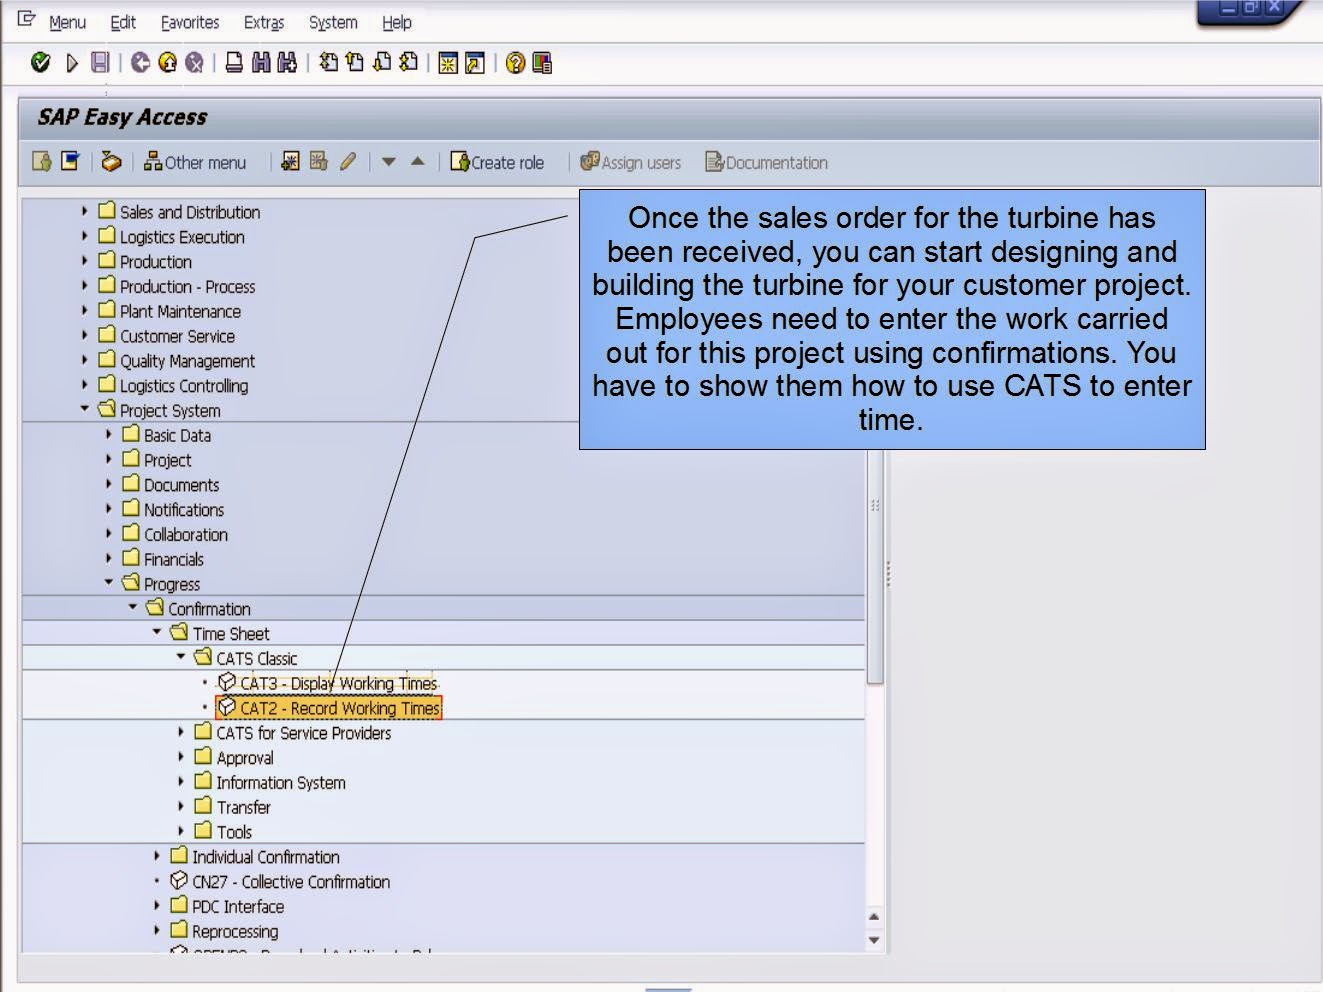Collapse the Confirmation folder

coord(132,607)
